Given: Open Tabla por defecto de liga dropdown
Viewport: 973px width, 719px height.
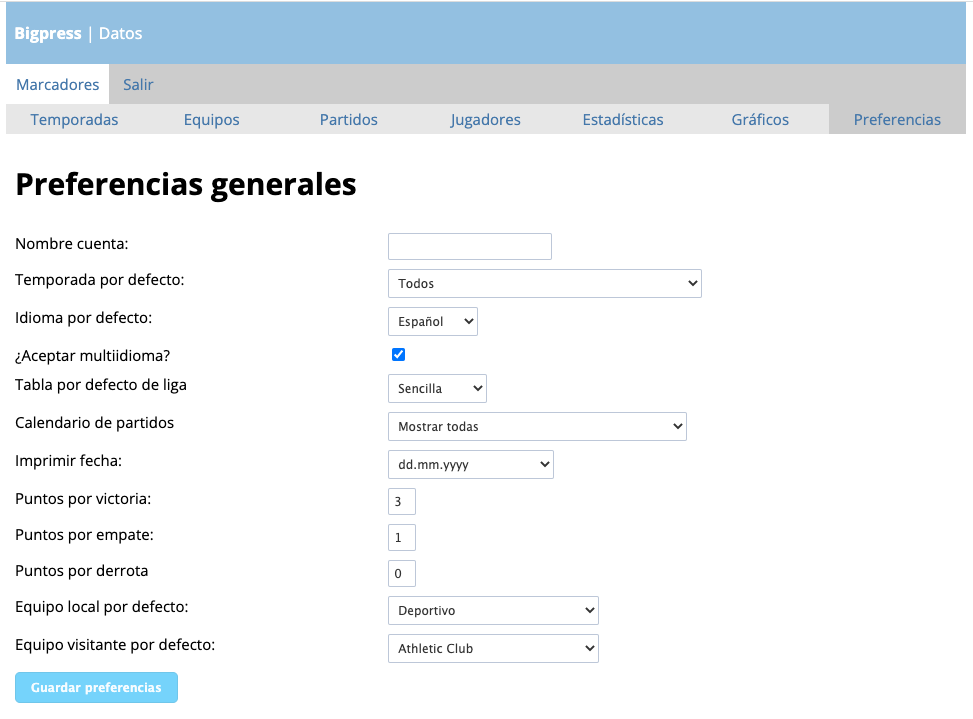Looking at the screenshot, I should [437, 388].
